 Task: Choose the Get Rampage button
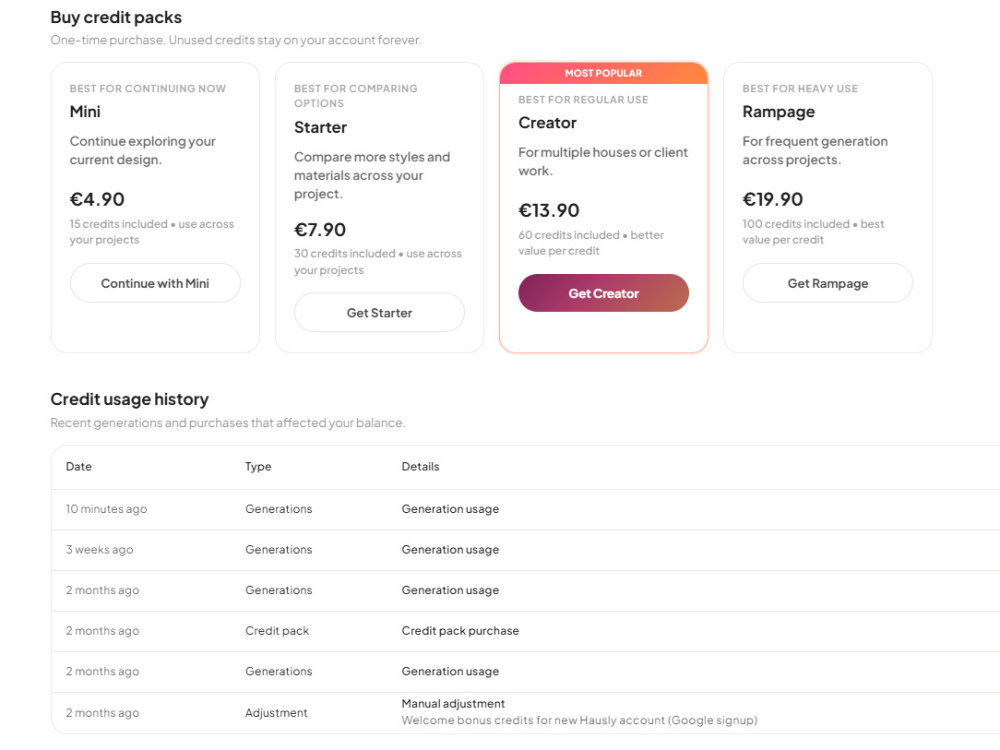[828, 283]
